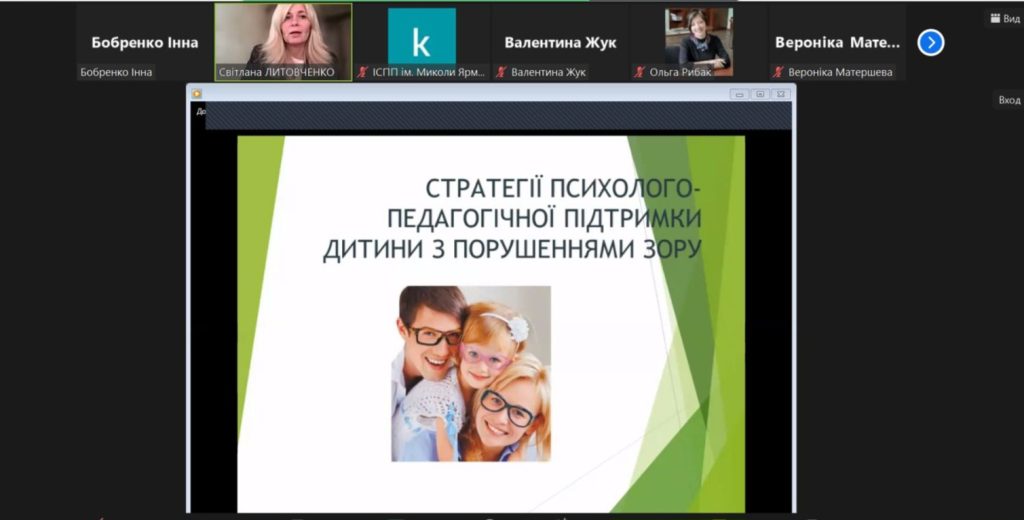Image resolution: width=1024 pixels, height=520 pixels.
Task: Minimize the shared presentation window
Action: tap(739, 94)
